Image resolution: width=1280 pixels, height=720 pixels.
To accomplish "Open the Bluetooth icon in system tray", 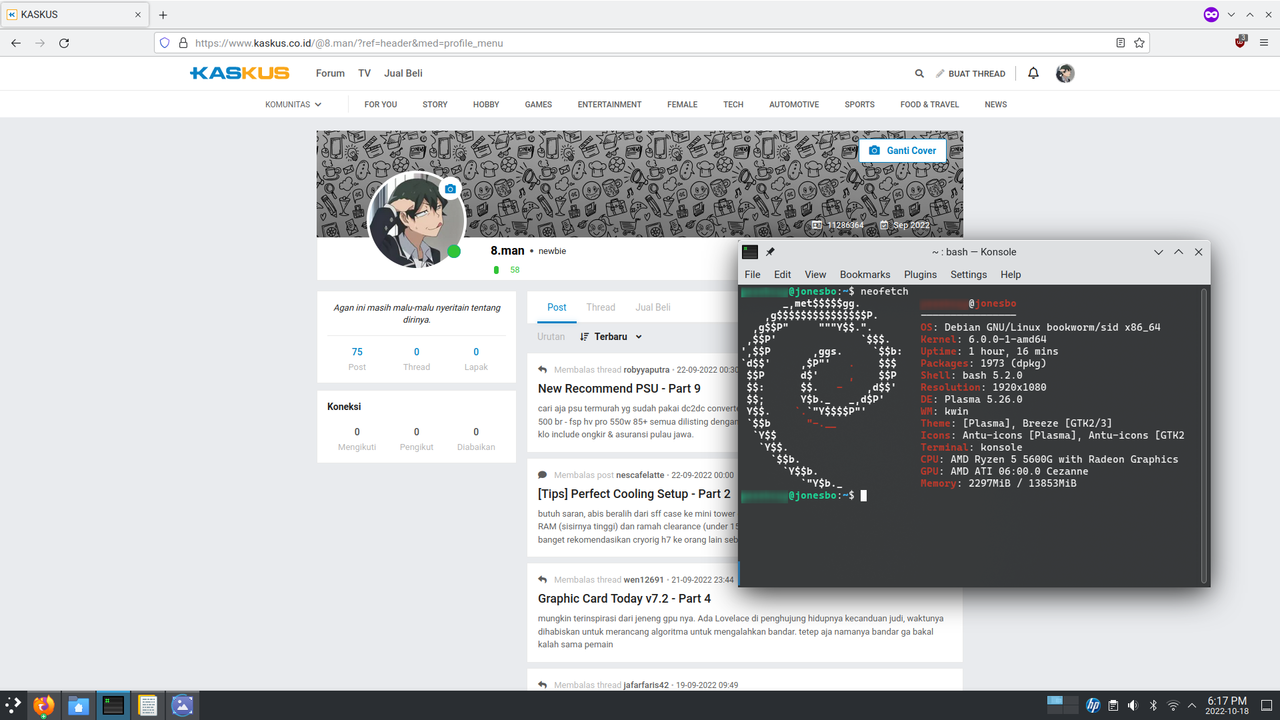I will [1153, 705].
